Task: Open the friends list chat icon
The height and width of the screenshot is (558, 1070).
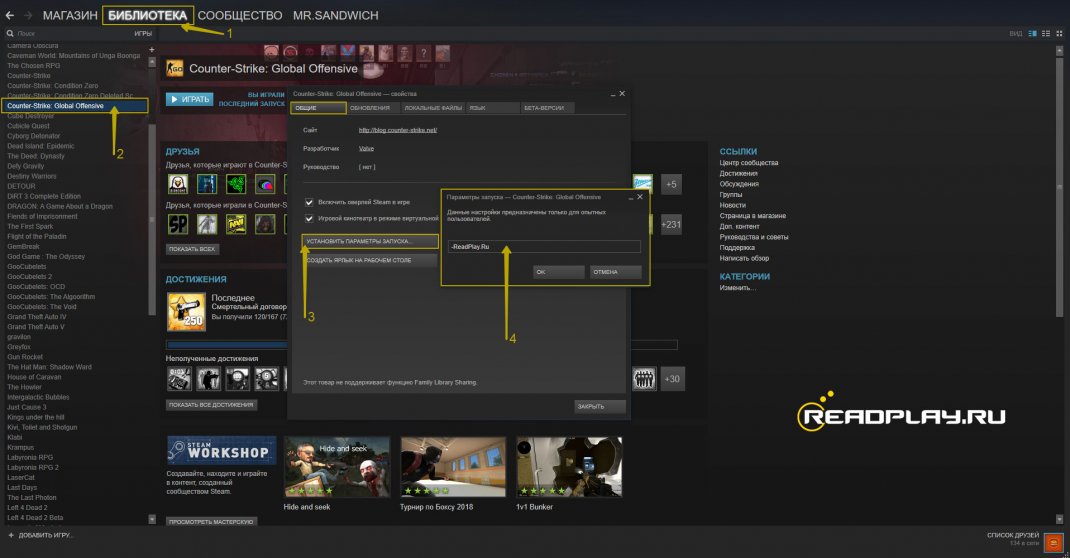Action: [x=1054, y=543]
